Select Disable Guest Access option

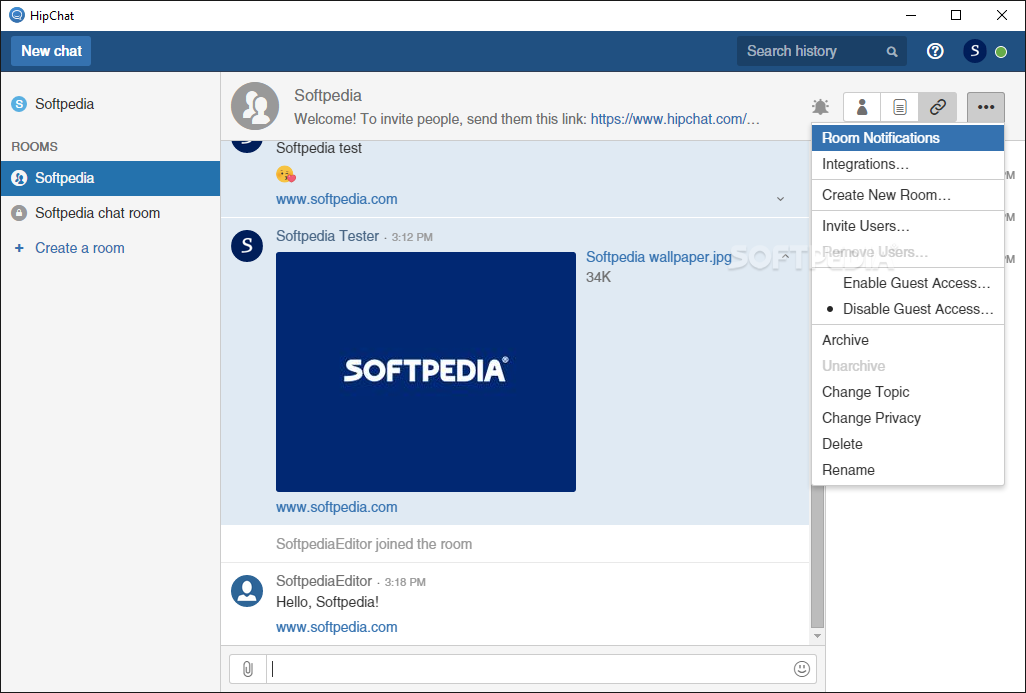coord(908,309)
